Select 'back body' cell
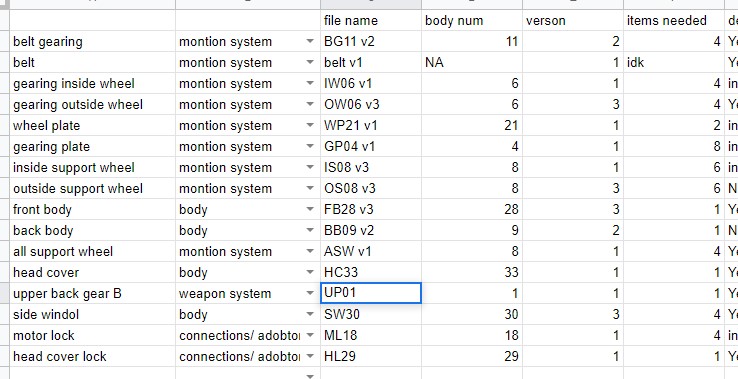The height and width of the screenshot is (379, 738). (x=93, y=230)
